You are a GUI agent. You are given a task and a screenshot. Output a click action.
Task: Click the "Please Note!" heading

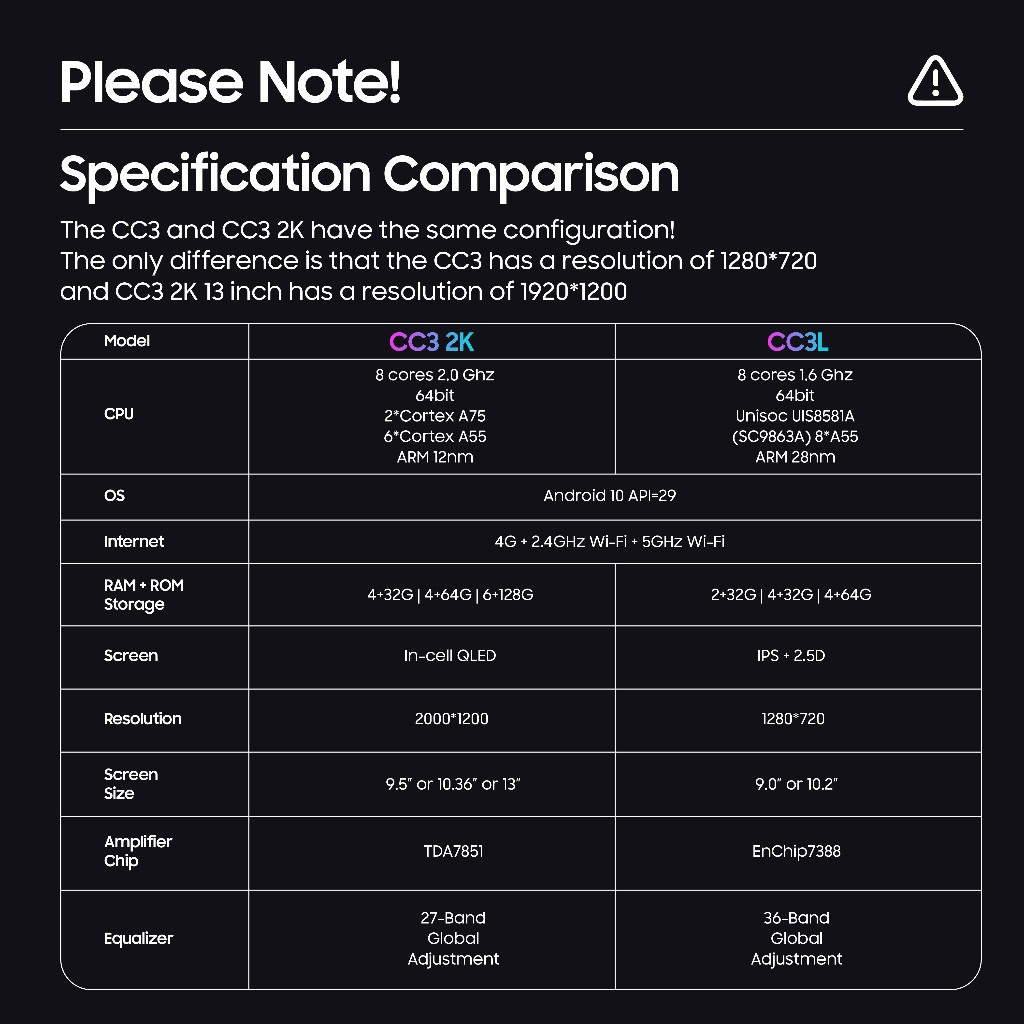tap(231, 82)
